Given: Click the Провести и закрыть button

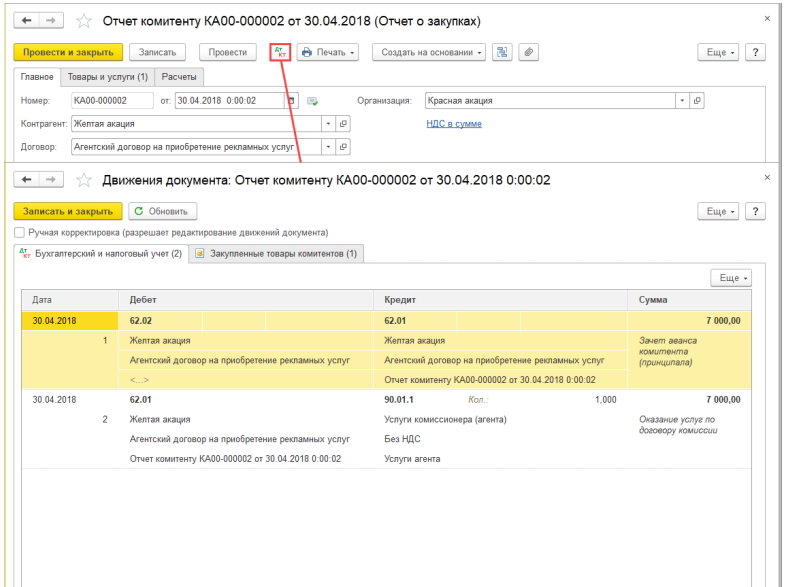Looking at the screenshot, I should pyautogui.click(x=68, y=52).
